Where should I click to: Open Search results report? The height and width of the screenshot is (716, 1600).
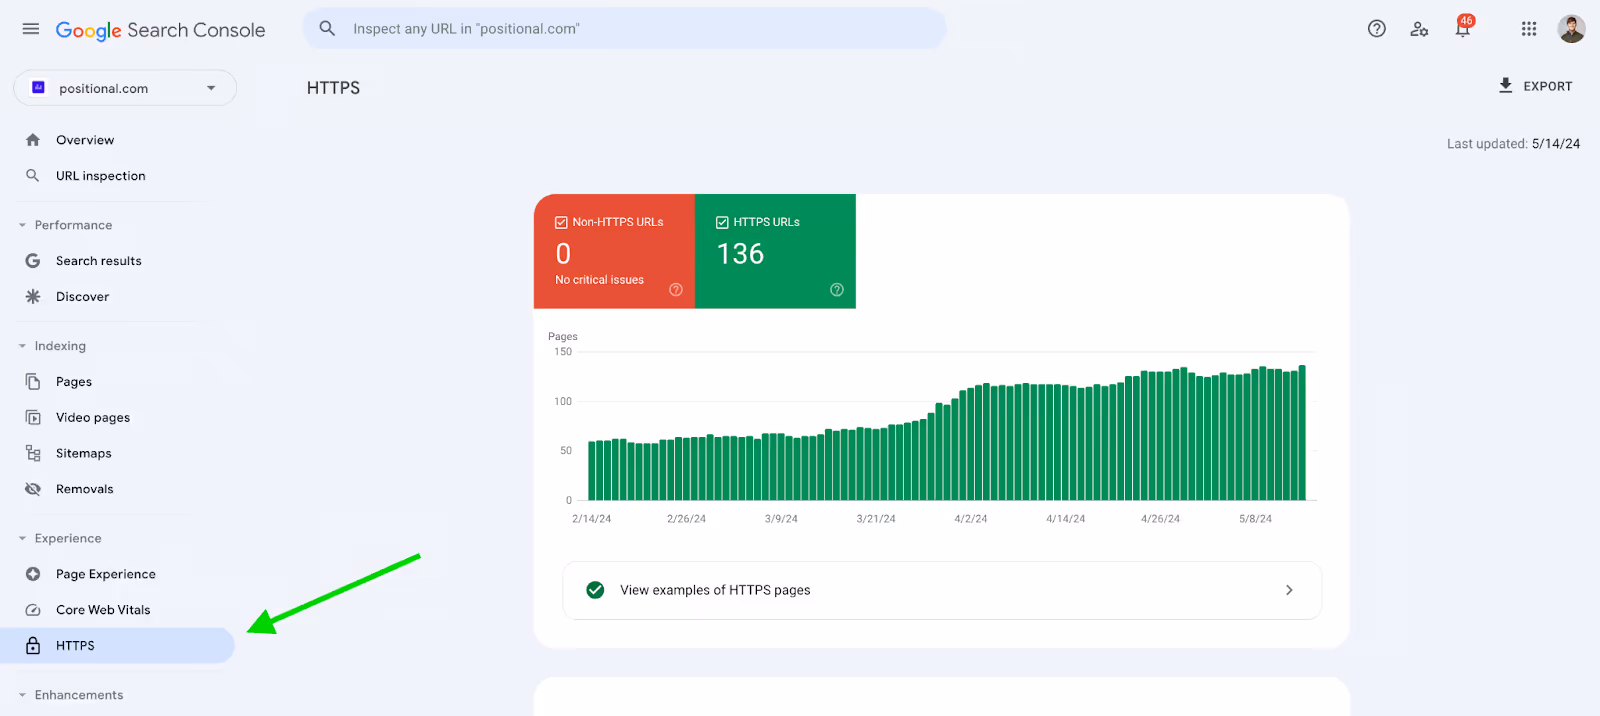tap(99, 261)
